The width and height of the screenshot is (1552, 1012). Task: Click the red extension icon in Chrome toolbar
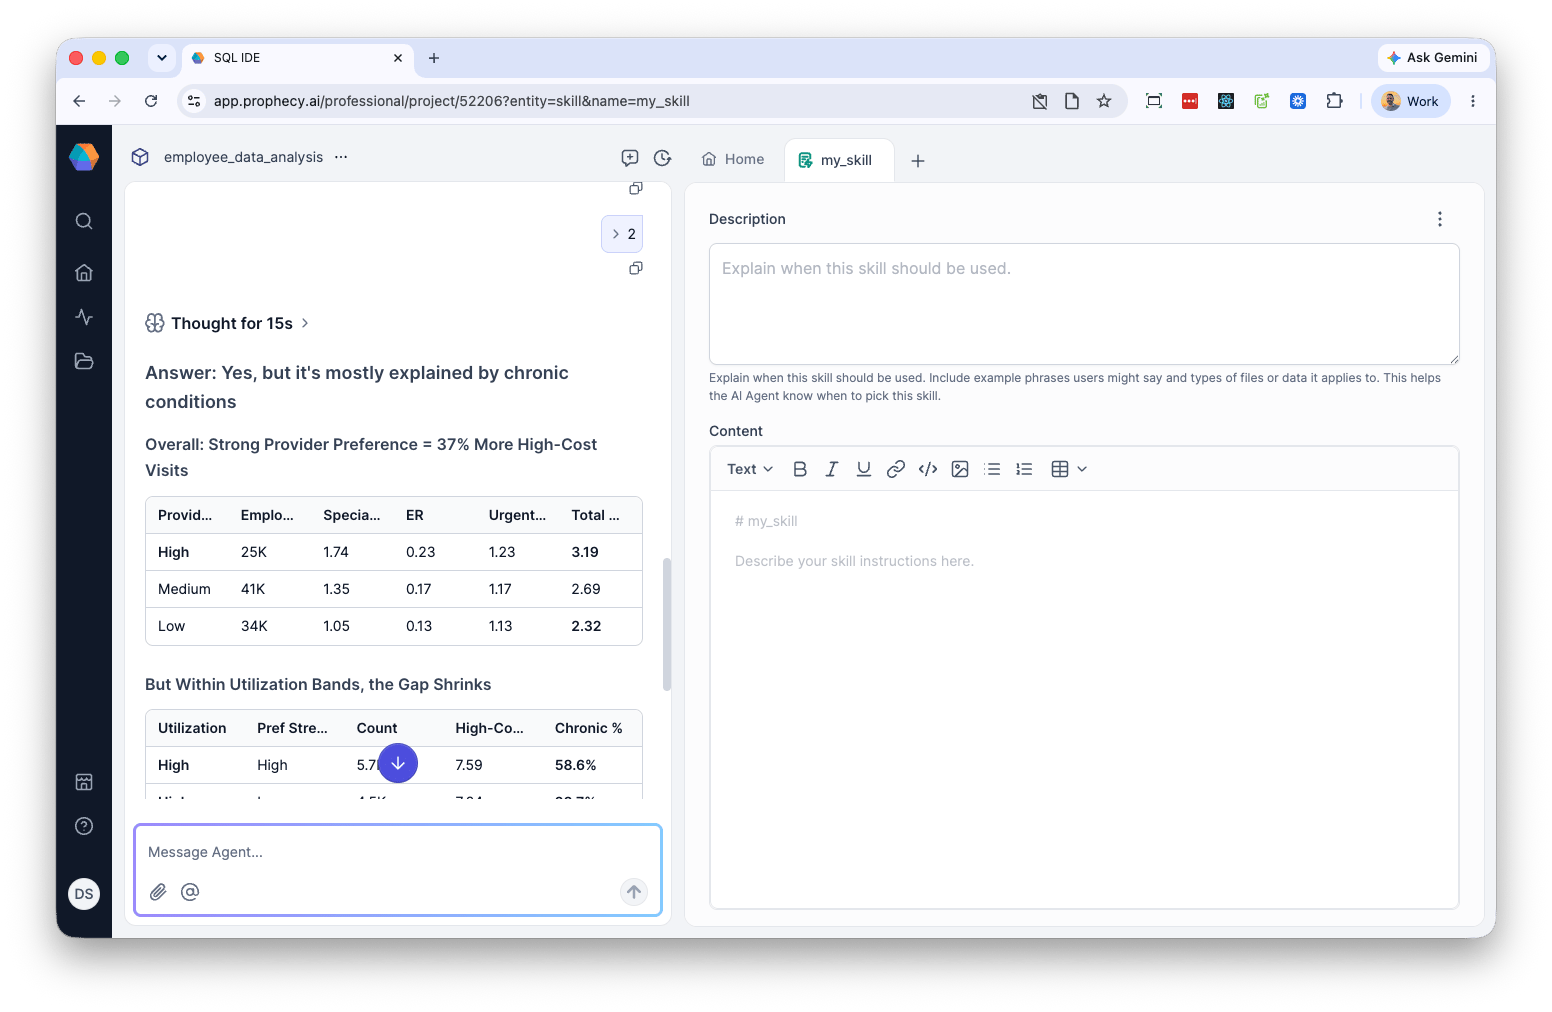click(1190, 101)
